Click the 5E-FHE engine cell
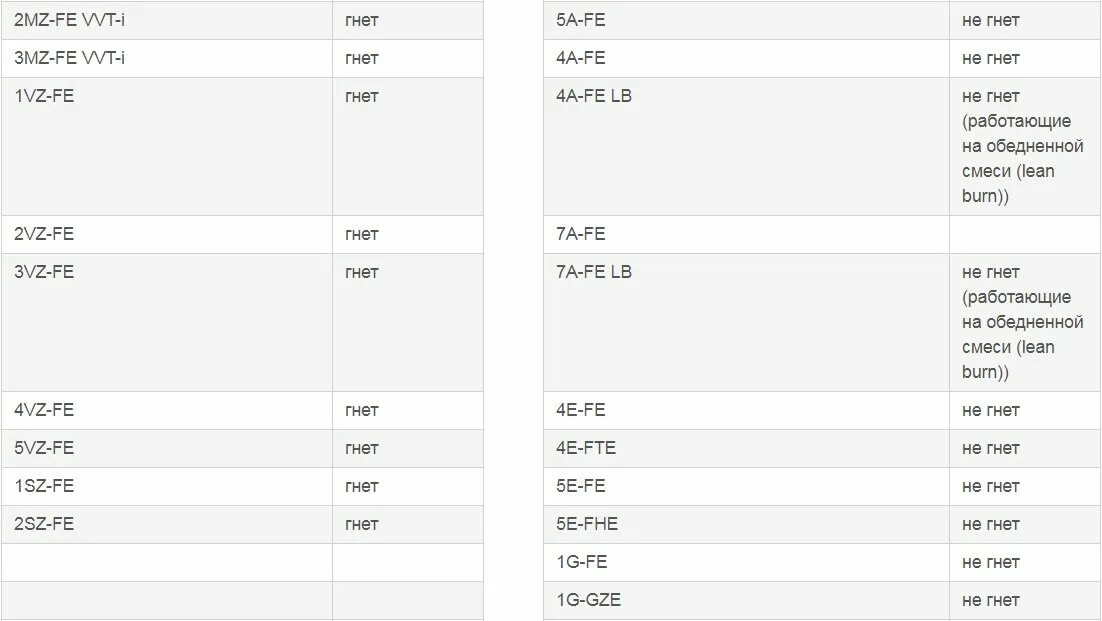The width and height of the screenshot is (1102, 621). click(x=587, y=524)
